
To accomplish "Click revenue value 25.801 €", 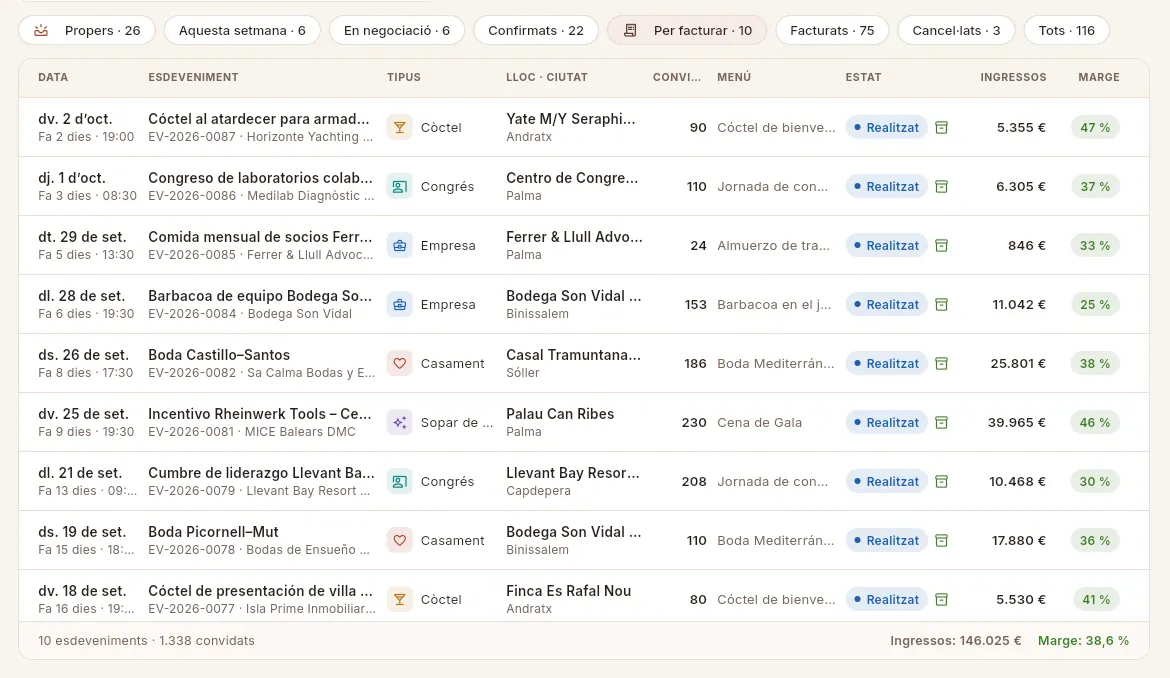I will pyautogui.click(x=1018, y=363).
